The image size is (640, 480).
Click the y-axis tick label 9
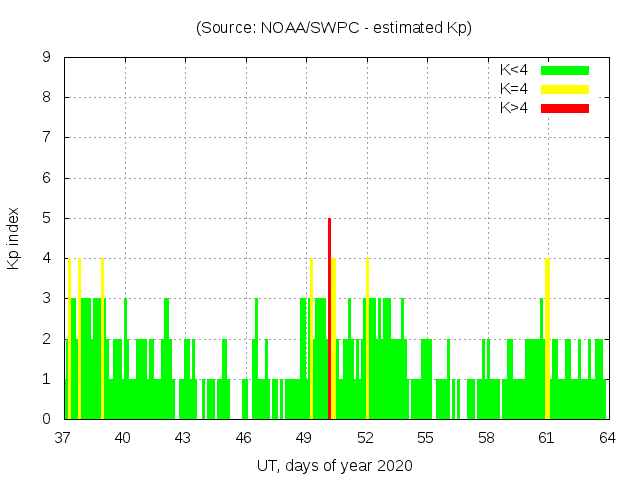coord(46,57)
